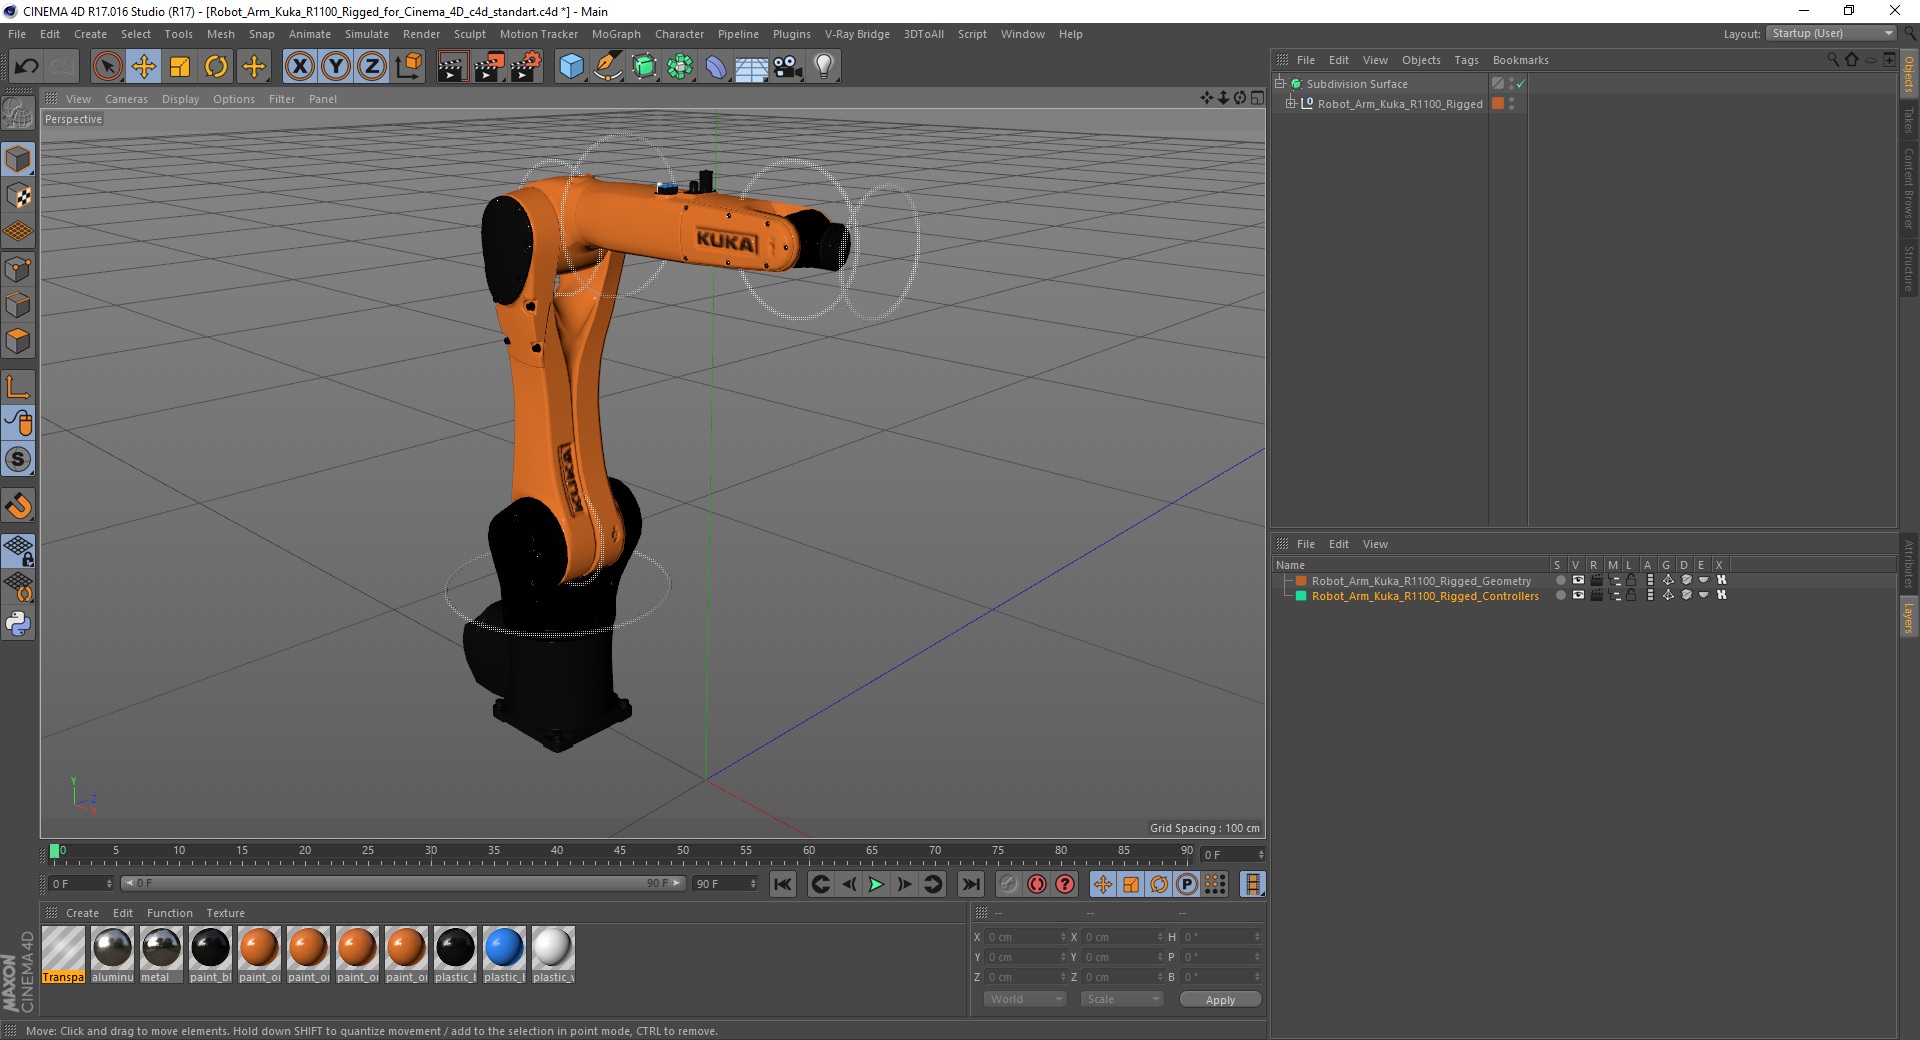Open the Array modeling objects icon

coord(680,67)
